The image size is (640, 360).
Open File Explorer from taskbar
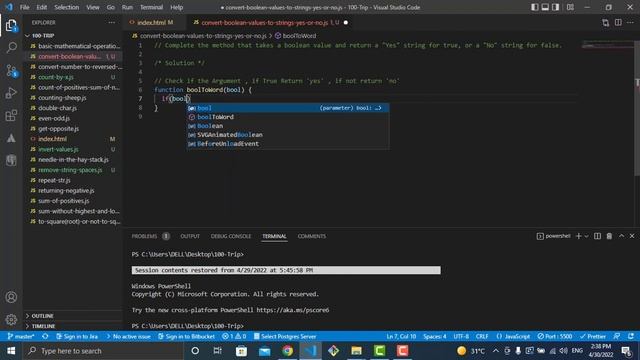(356, 351)
